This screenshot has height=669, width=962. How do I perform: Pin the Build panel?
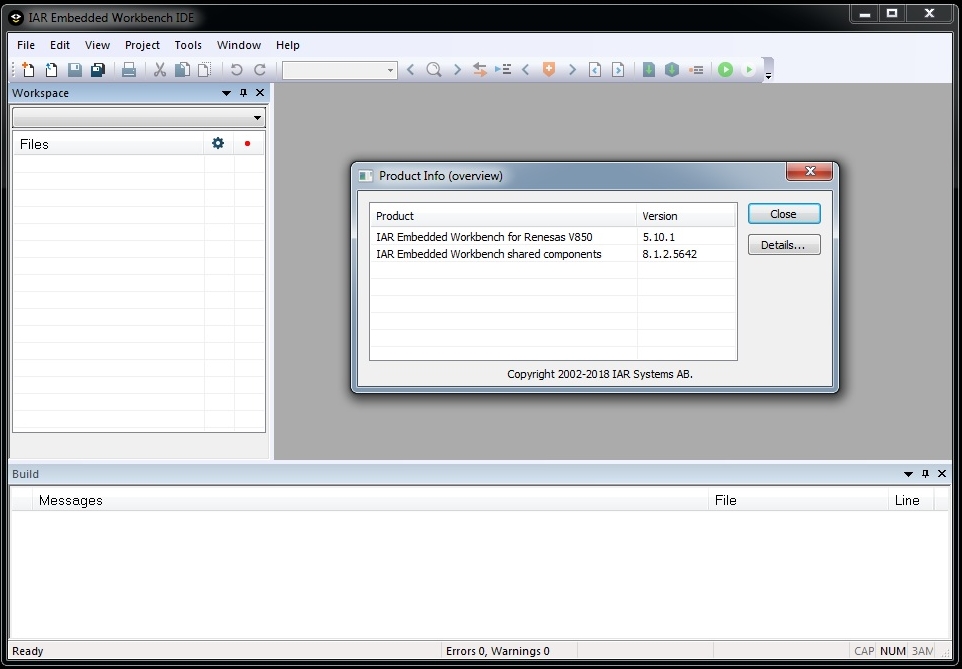925,473
